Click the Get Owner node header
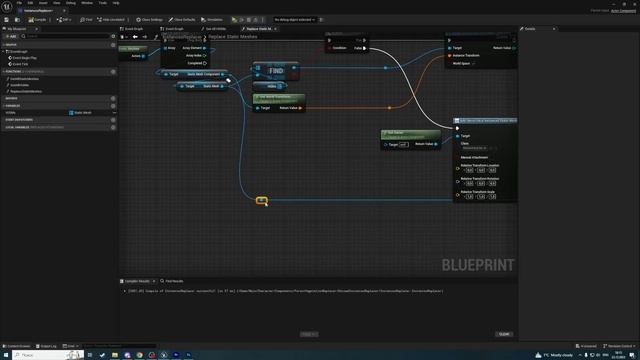The image size is (640, 360). 411,134
